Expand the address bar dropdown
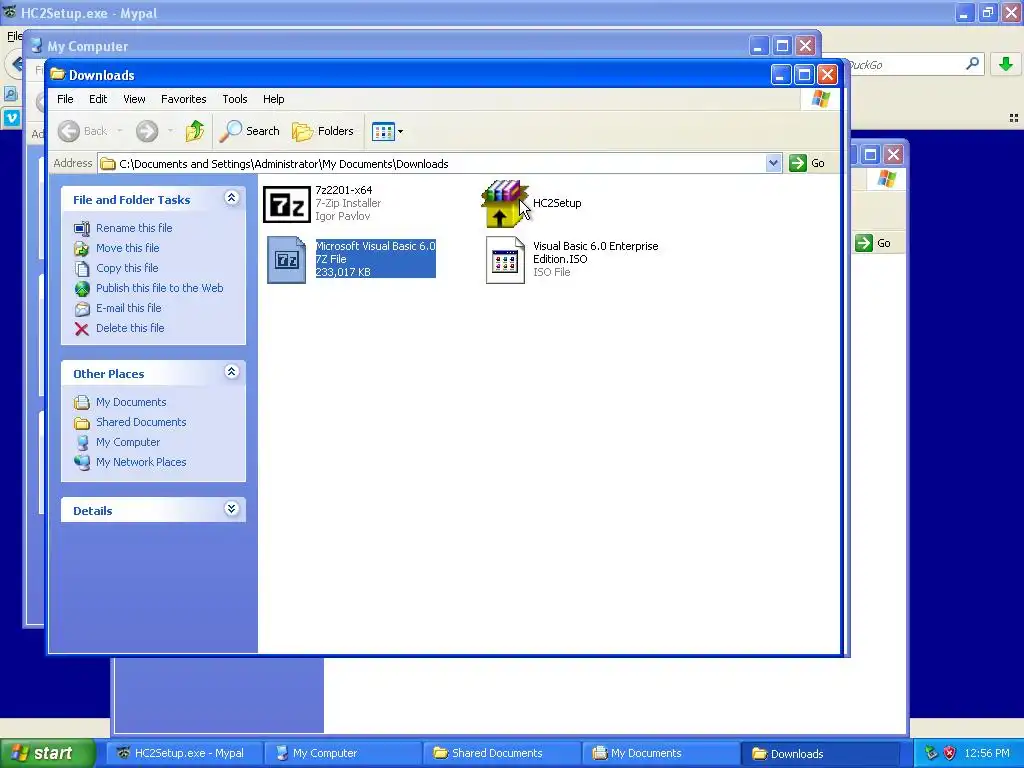 [x=773, y=163]
